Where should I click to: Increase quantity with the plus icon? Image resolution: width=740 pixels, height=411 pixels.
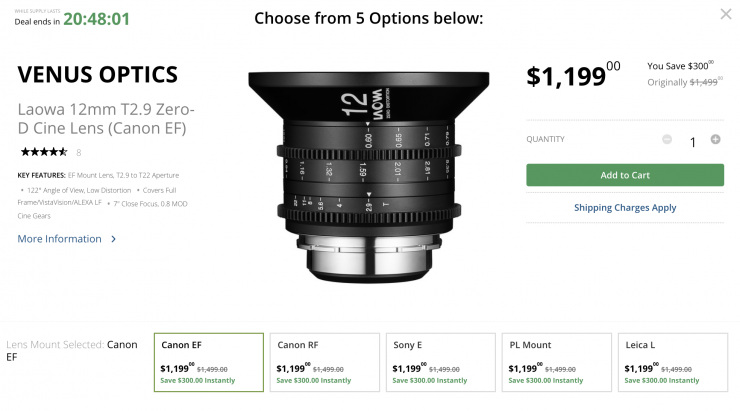tap(715, 140)
